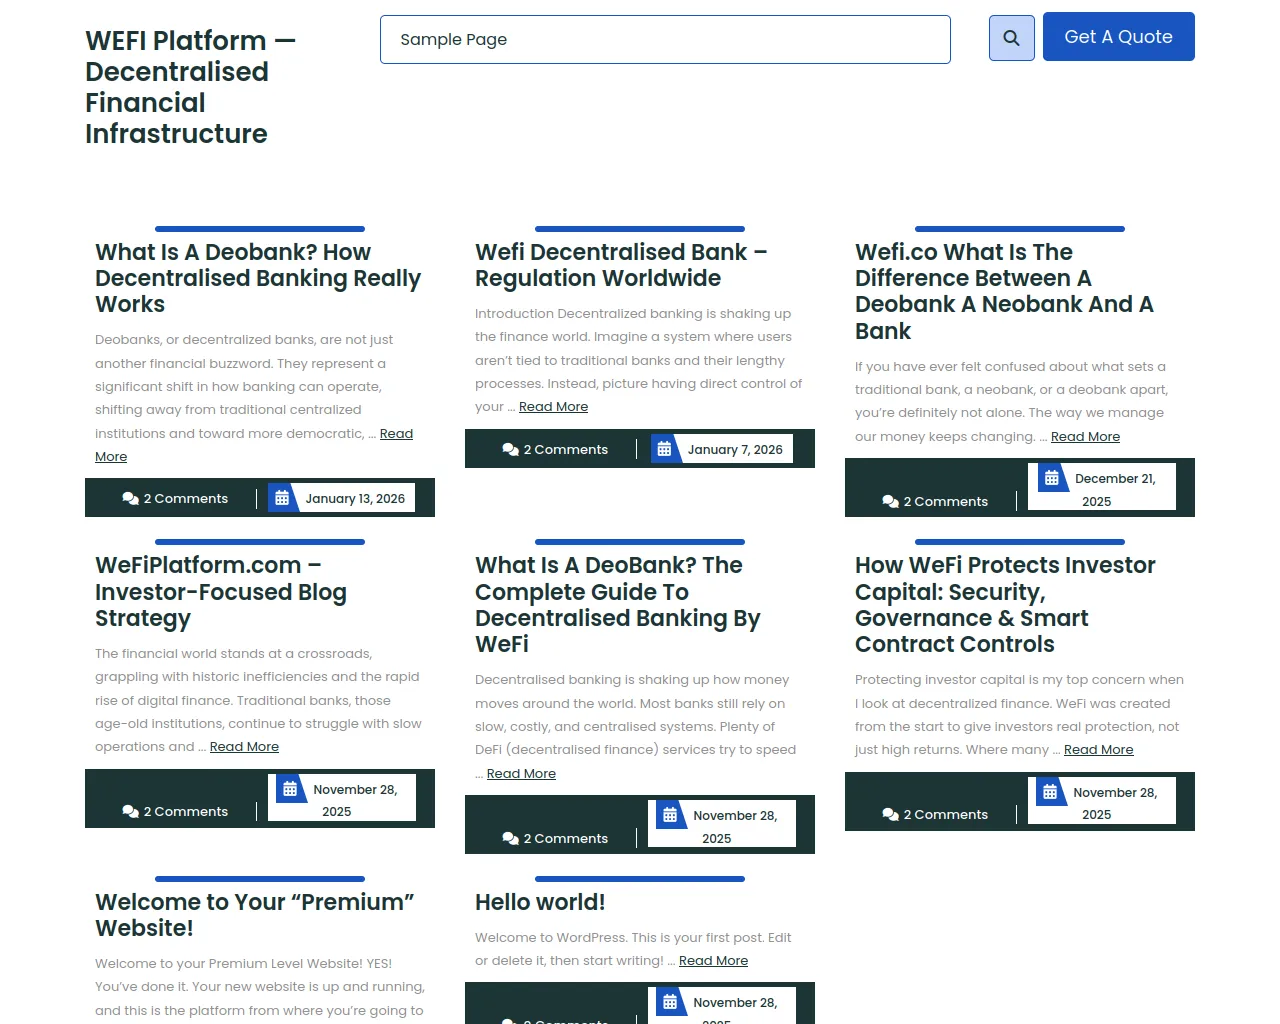
Task: Click the Get A Quote button
Action: pos(1119,37)
